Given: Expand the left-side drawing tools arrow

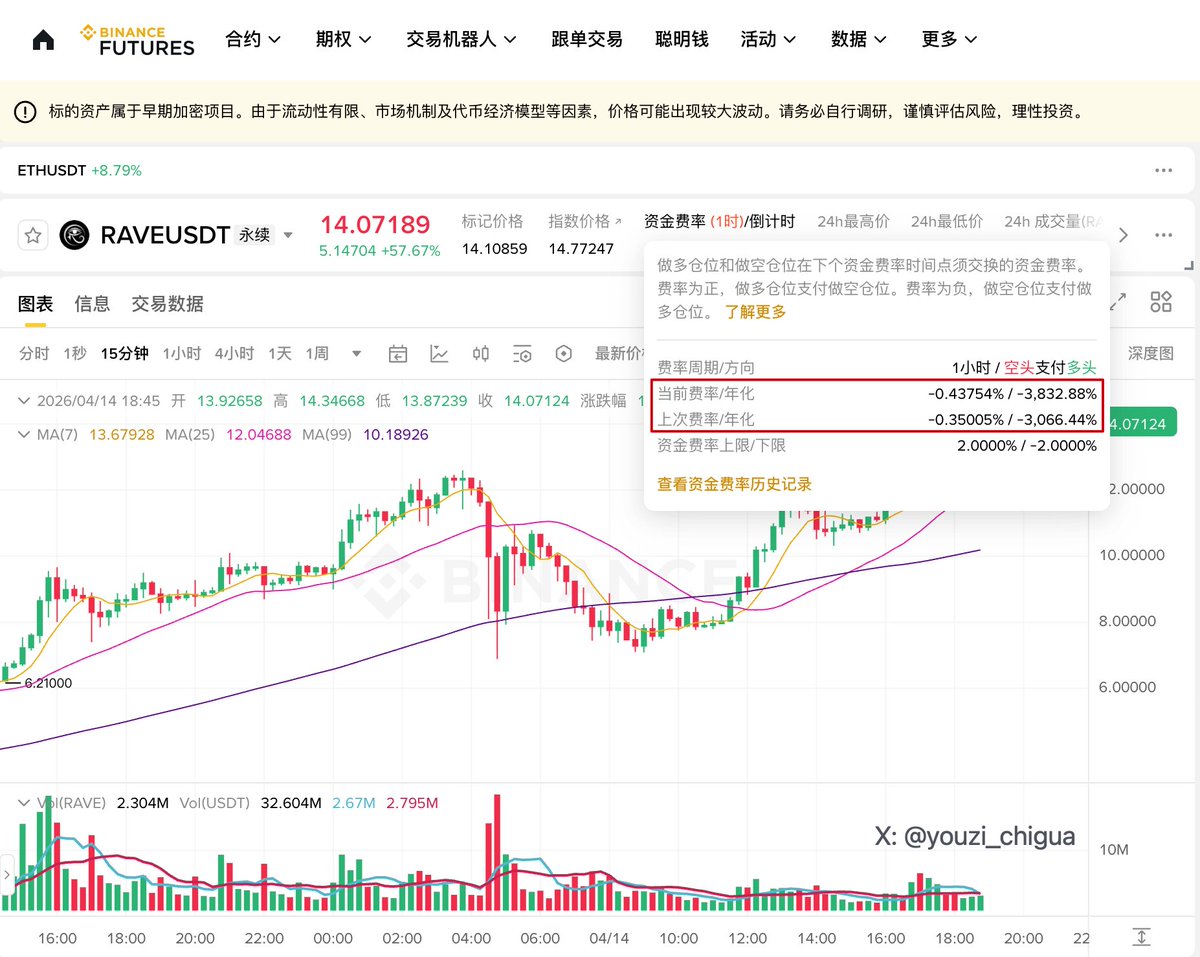Looking at the screenshot, I should click(7, 876).
